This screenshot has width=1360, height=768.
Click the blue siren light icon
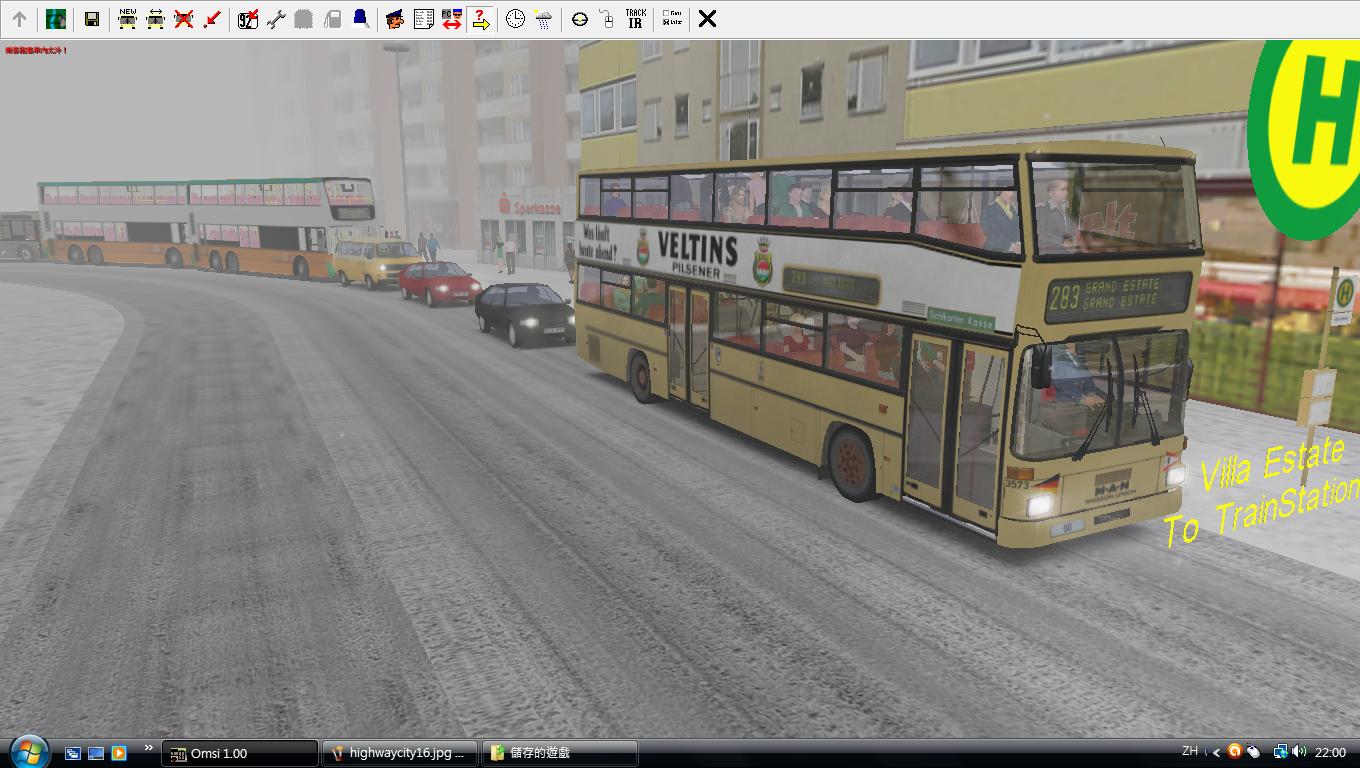360,19
